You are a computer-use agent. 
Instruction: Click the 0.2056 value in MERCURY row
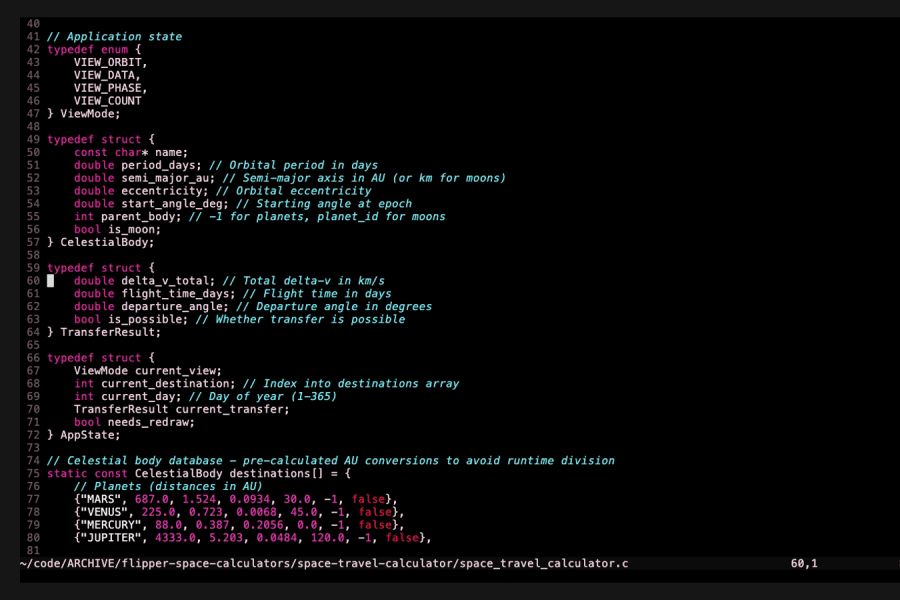[263, 525]
